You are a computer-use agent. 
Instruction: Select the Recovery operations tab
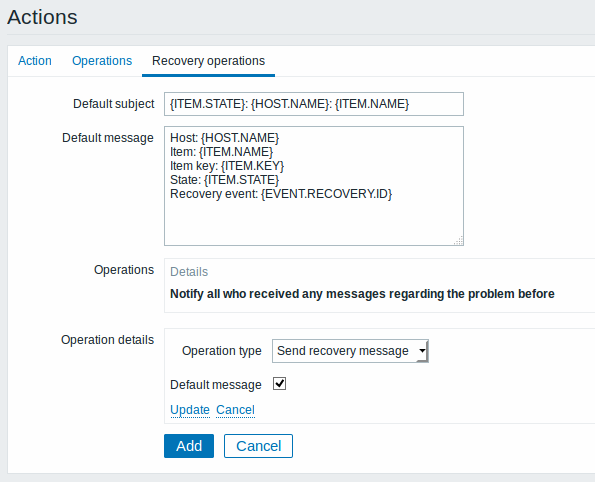[208, 61]
